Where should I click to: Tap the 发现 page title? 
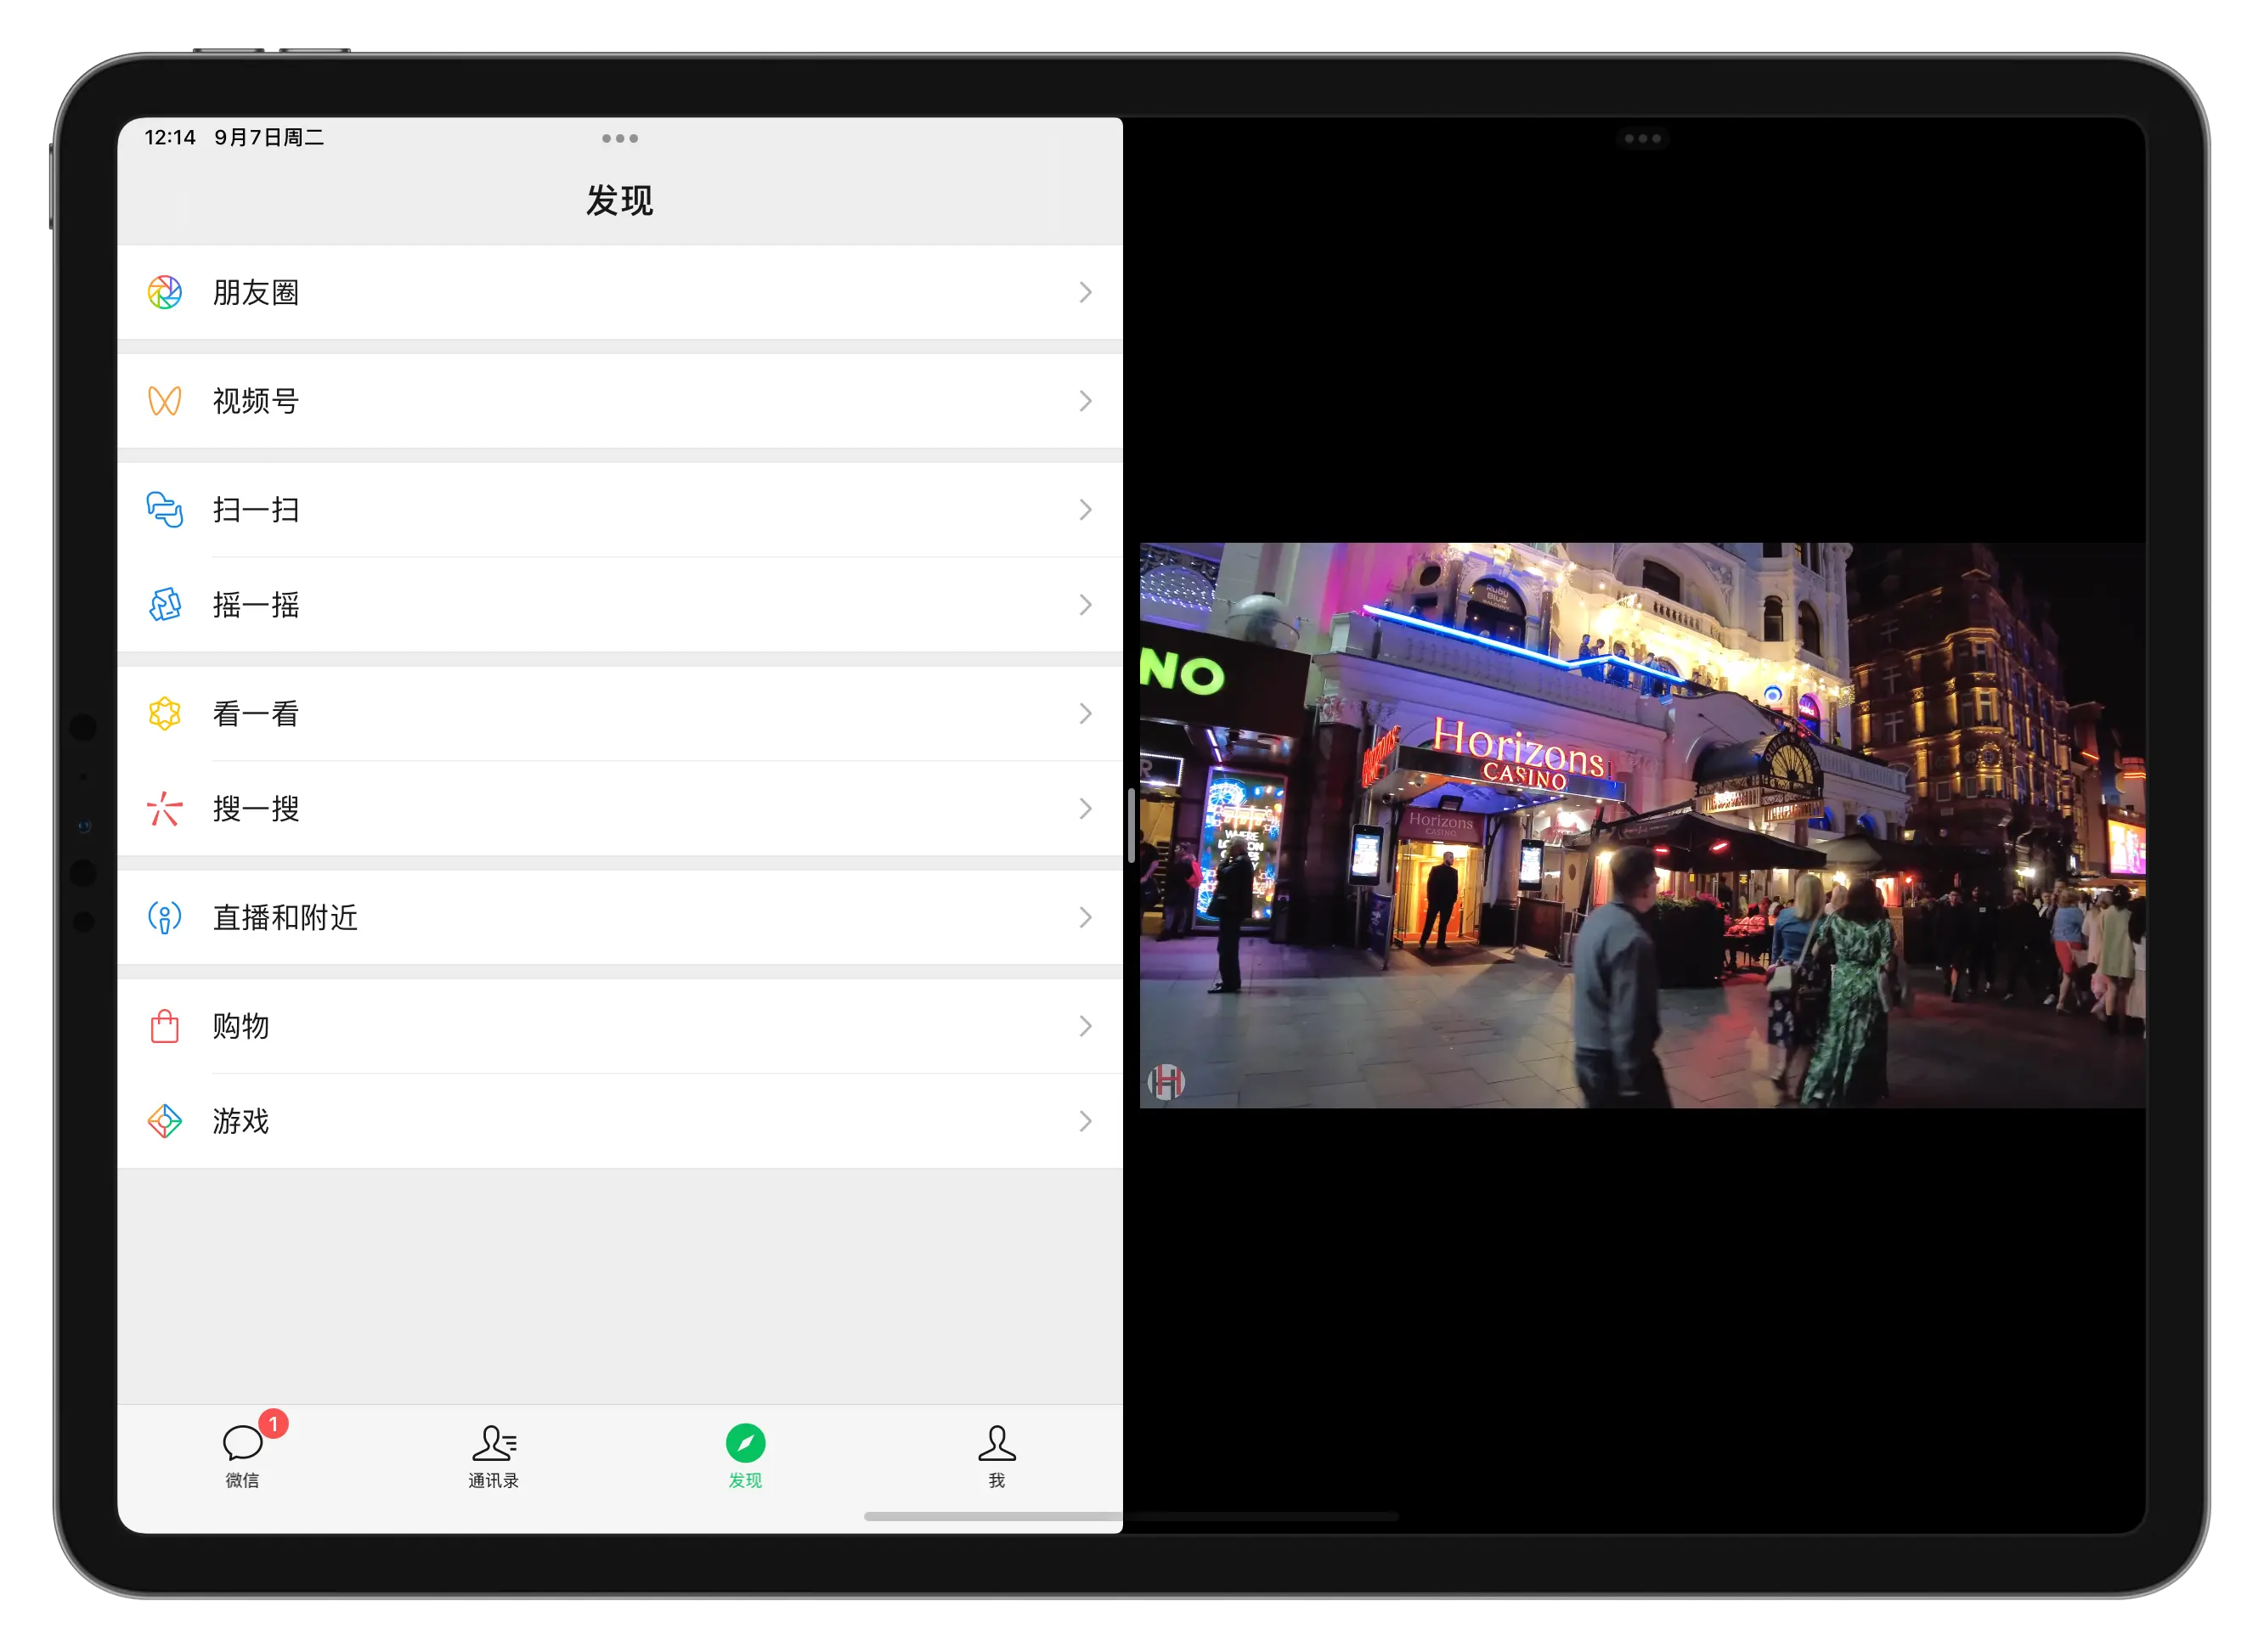coord(620,201)
